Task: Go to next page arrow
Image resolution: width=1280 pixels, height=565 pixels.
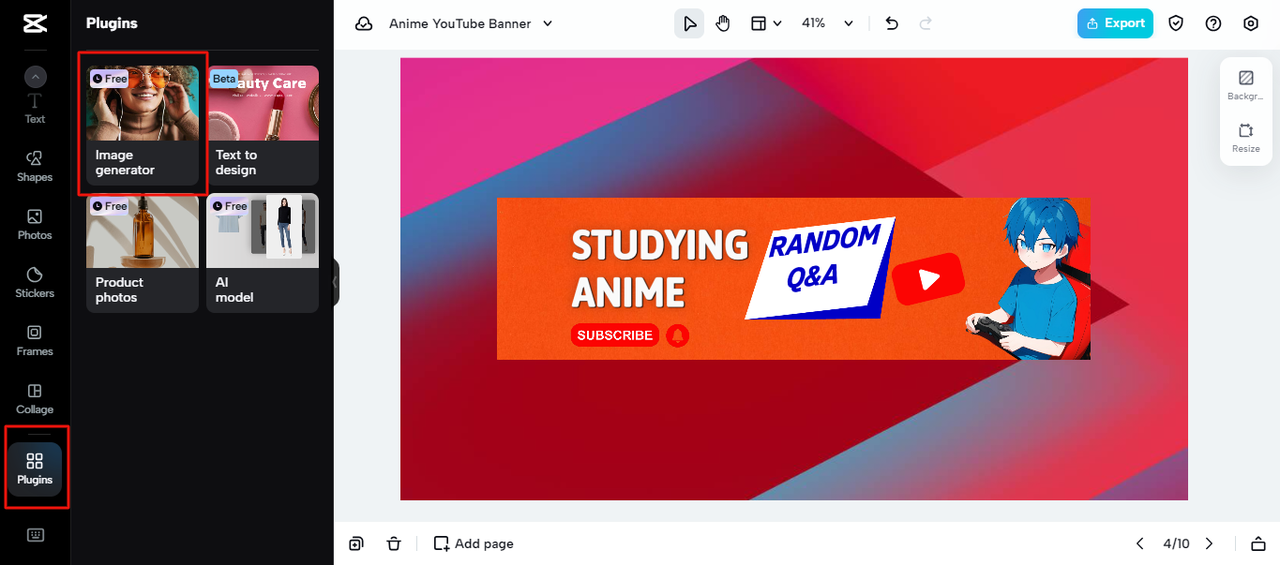Action: tap(1209, 543)
